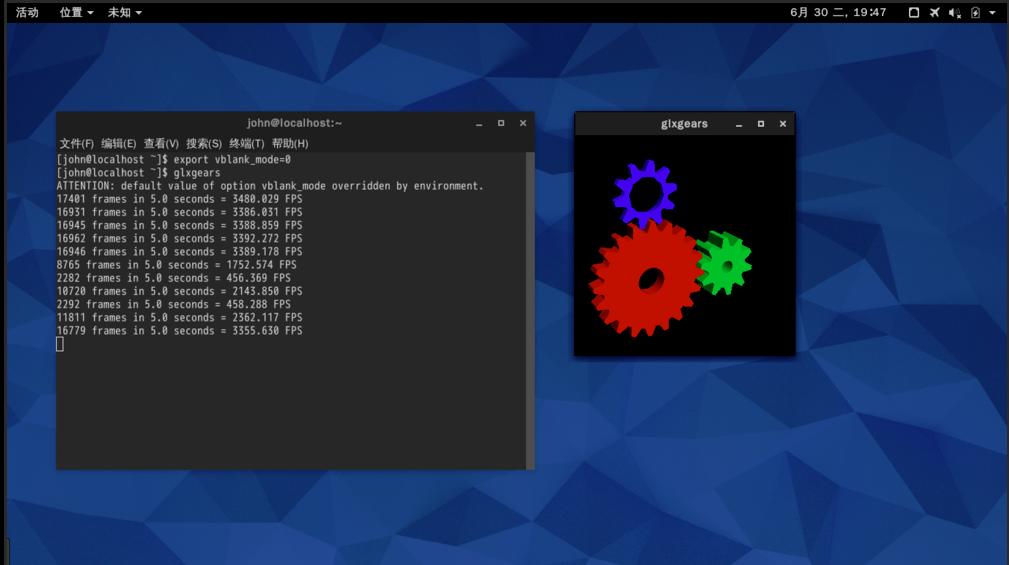This screenshot has width=1009, height=565.
Task: Click the line "16931 frames" 3386.031 FPS
Action: [x=180, y=212]
